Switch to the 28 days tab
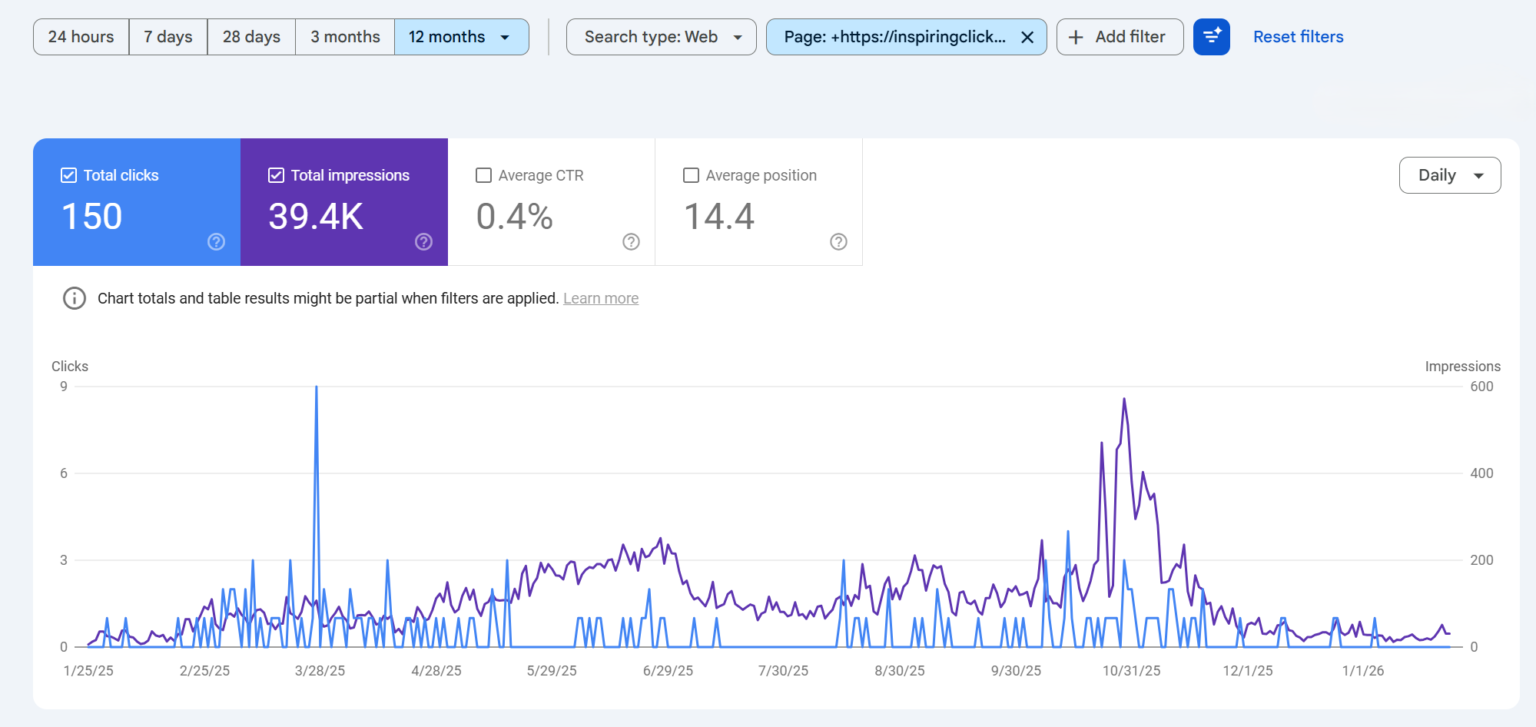The image size is (1536, 727). 251,36
